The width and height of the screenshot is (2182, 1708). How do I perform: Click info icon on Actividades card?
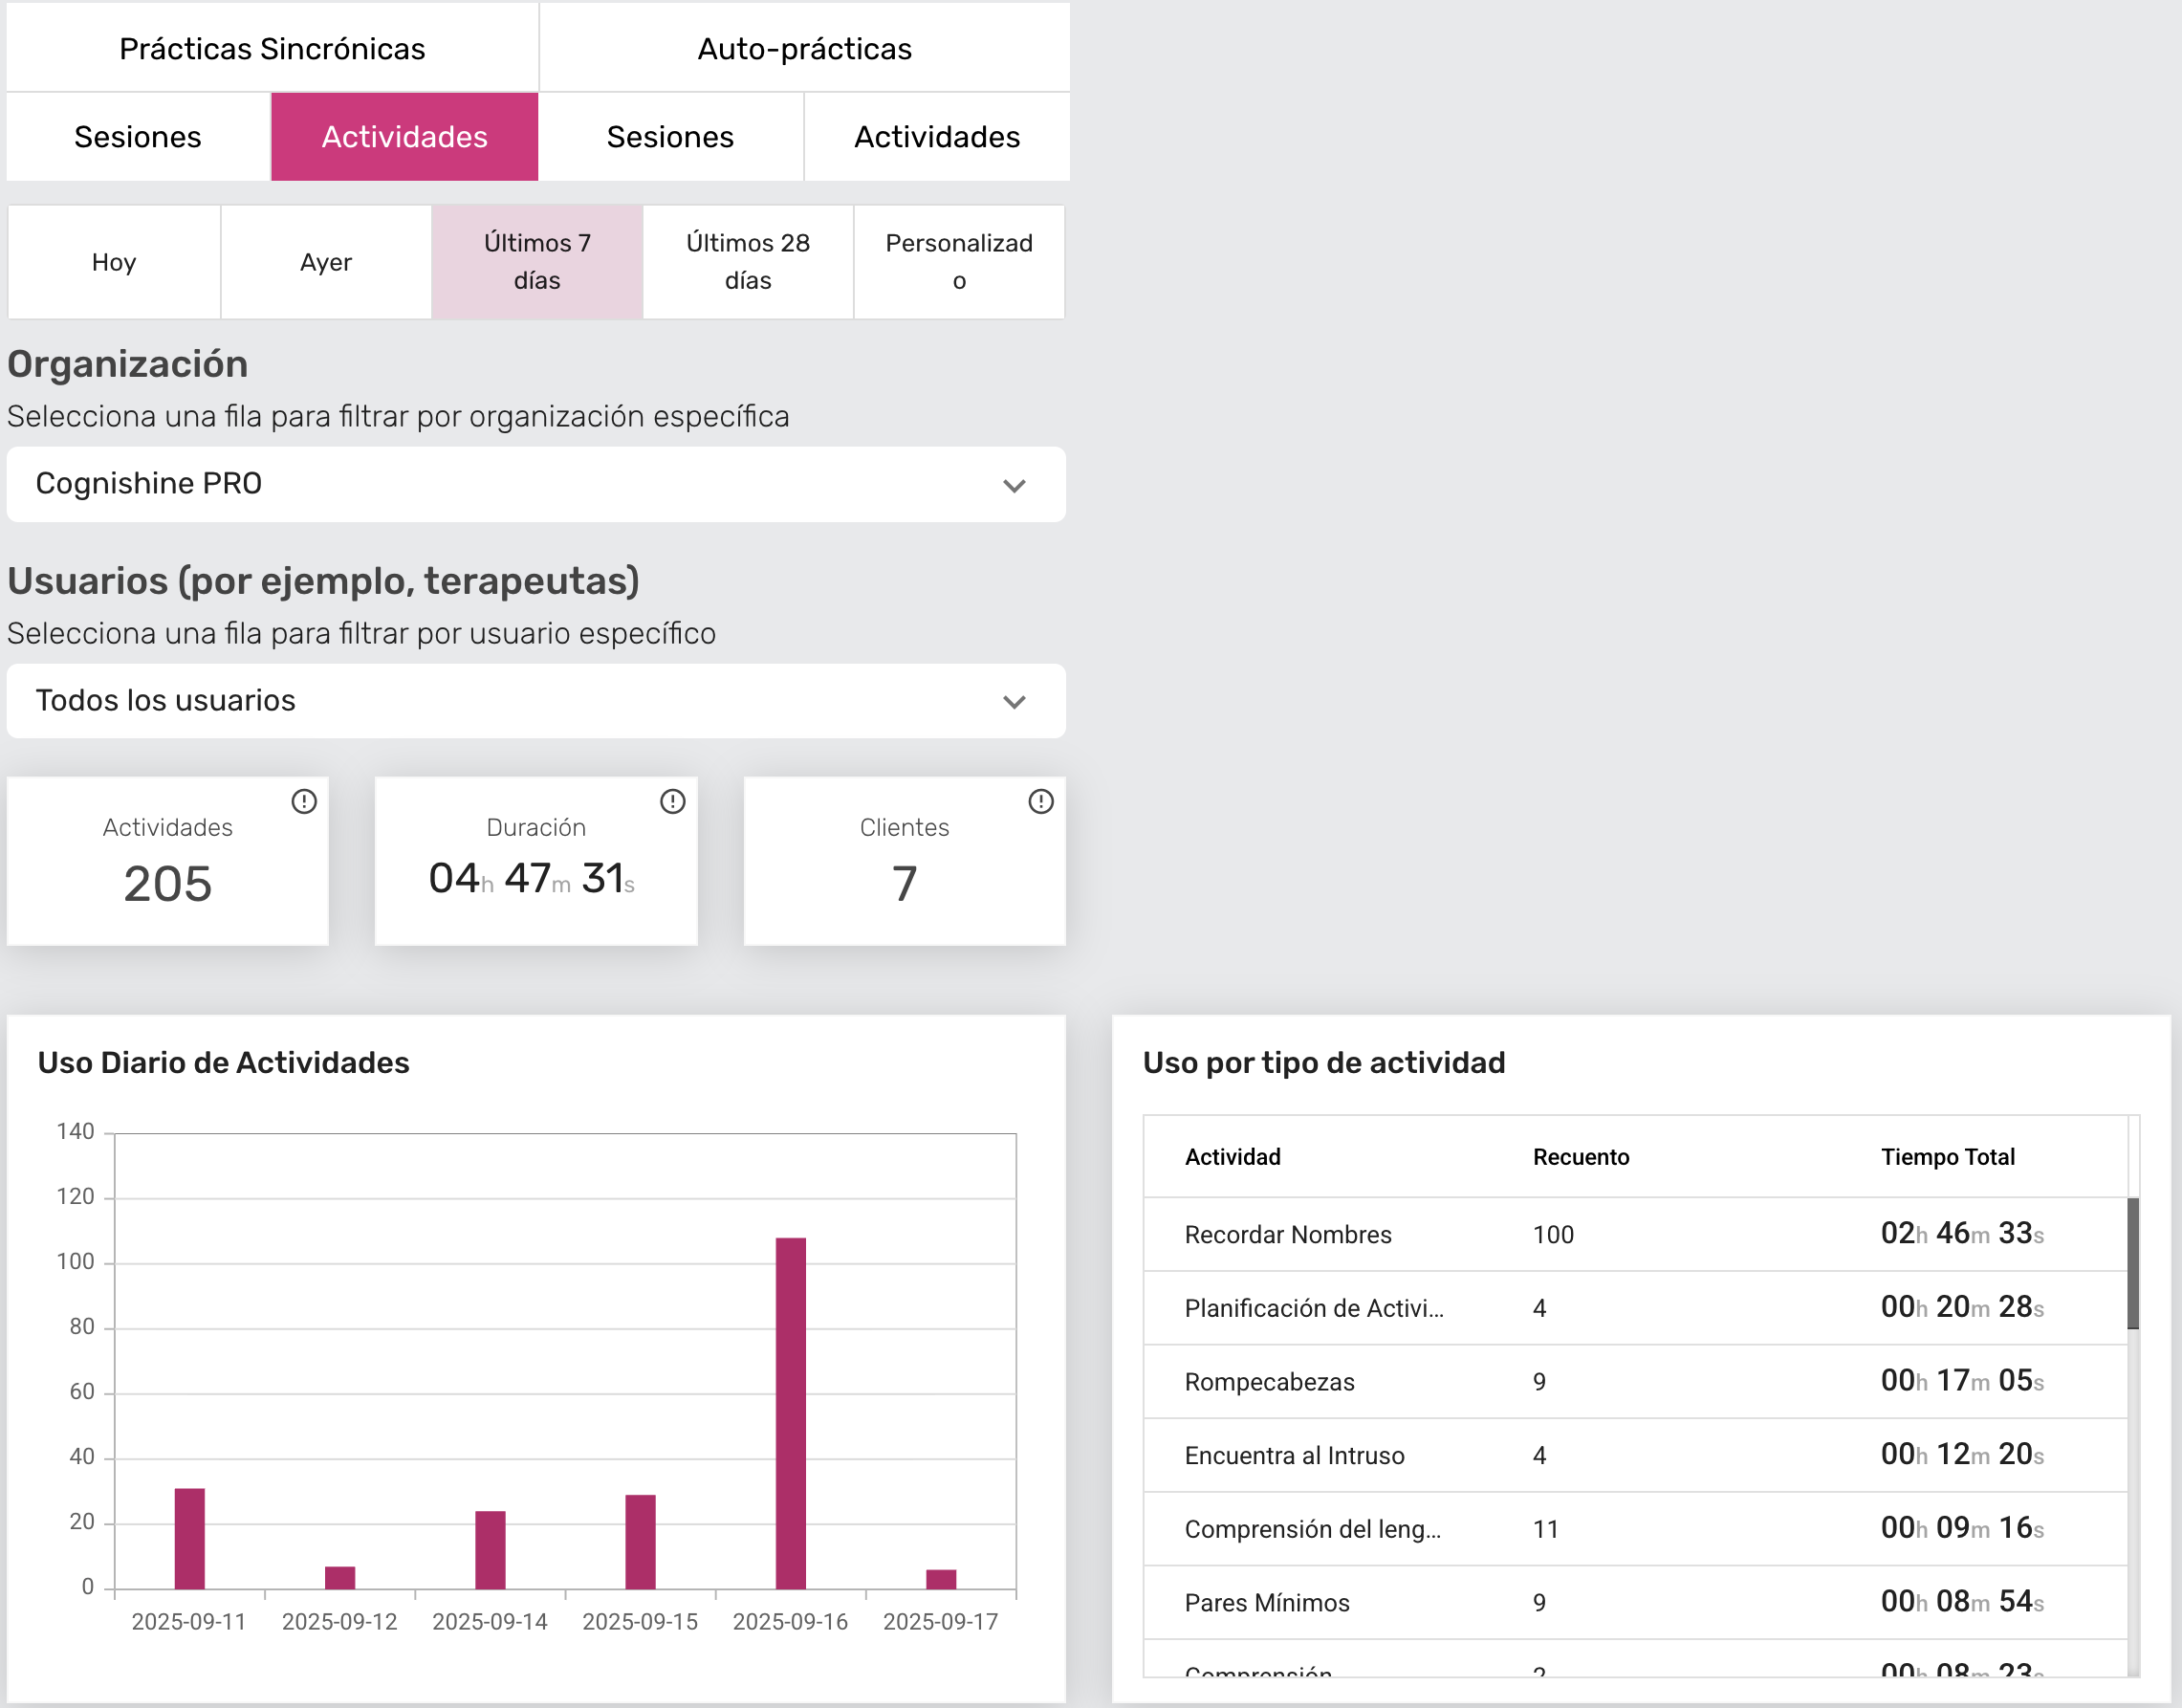(304, 801)
